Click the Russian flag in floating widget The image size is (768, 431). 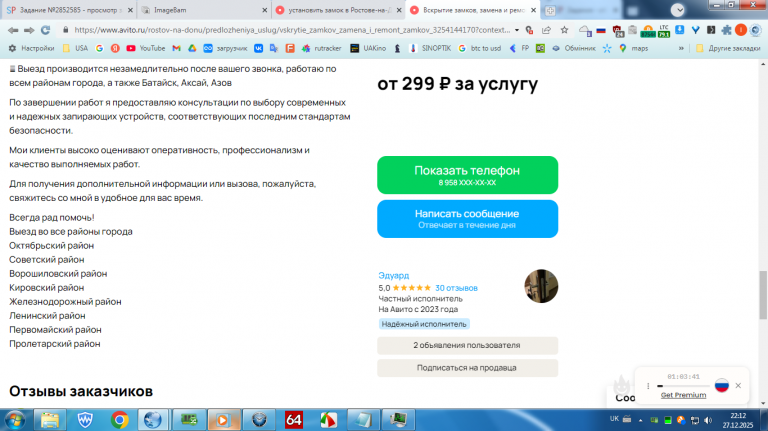click(x=721, y=385)
